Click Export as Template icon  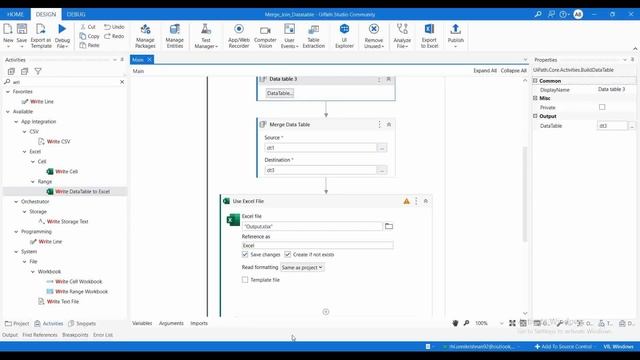(40, 29)
